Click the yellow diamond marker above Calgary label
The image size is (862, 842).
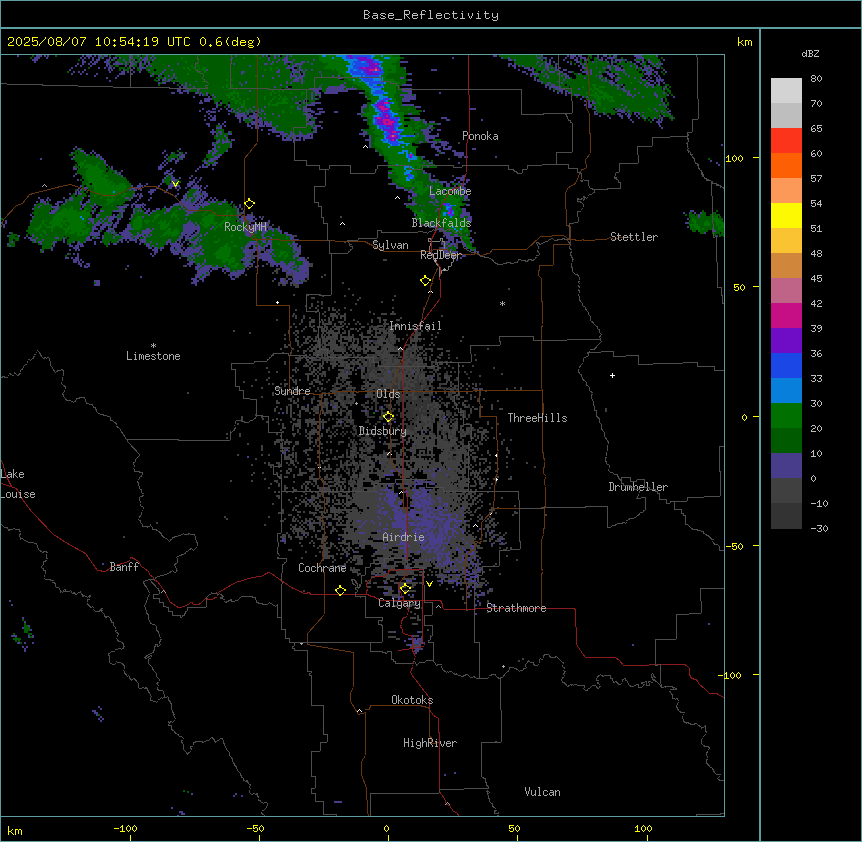pyautogui.click(x=405, y=589)
